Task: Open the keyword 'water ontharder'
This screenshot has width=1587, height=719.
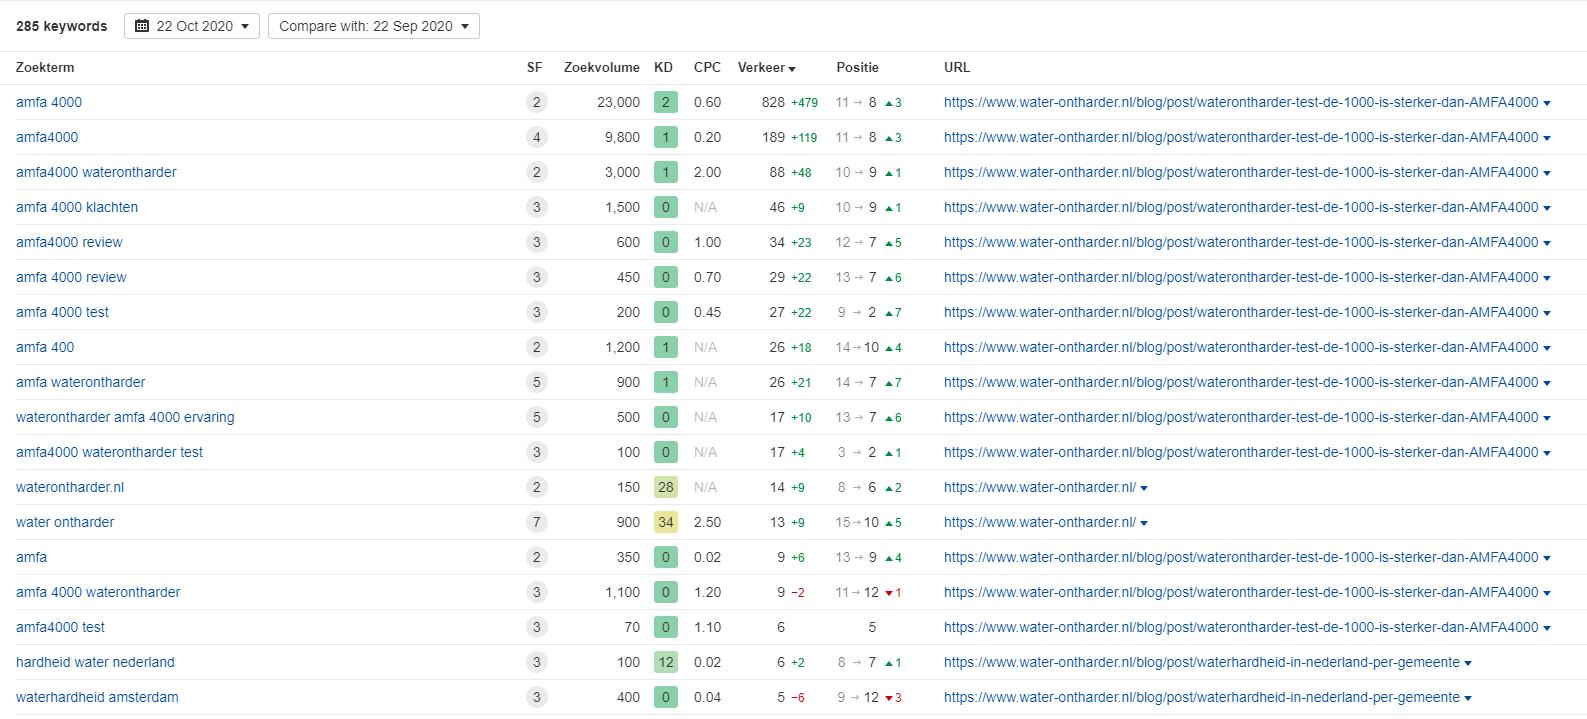Action: click(65, 522)
